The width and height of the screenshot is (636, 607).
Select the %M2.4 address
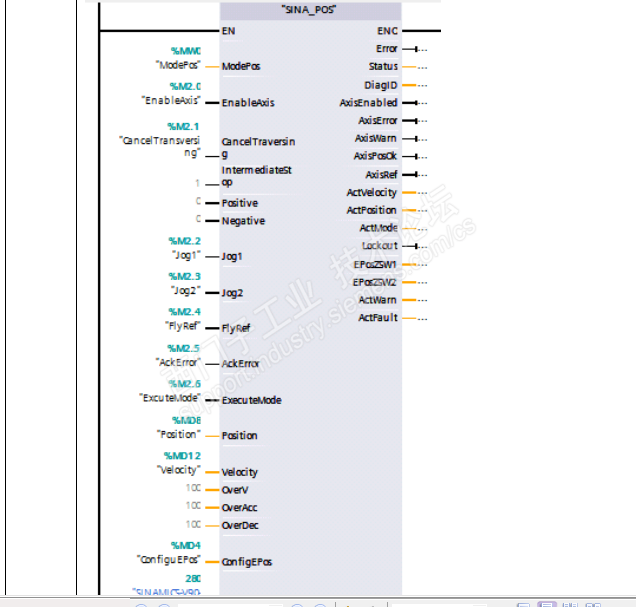[185, 312]
